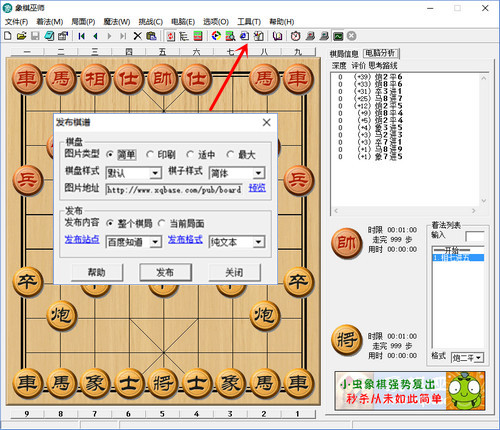Click the 发布 button in the dialog
Image resolution: width=500 pixels, height=430 pixels.
pos(165,272)
